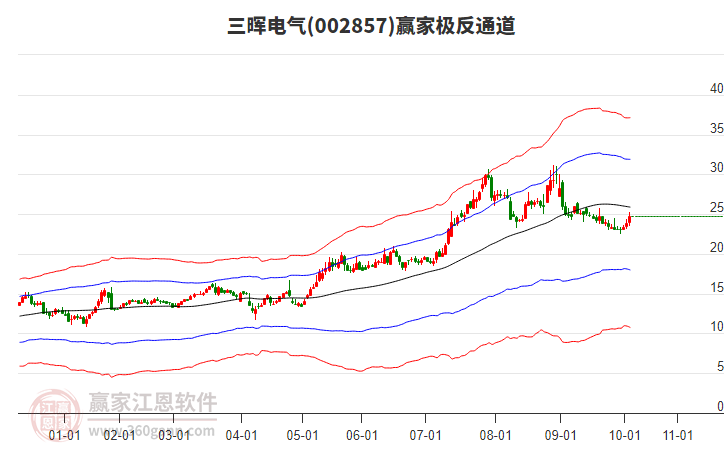Click the 02-01 date axis label
726x450 pixels.
pyautogui.click(x=119, y=435)
